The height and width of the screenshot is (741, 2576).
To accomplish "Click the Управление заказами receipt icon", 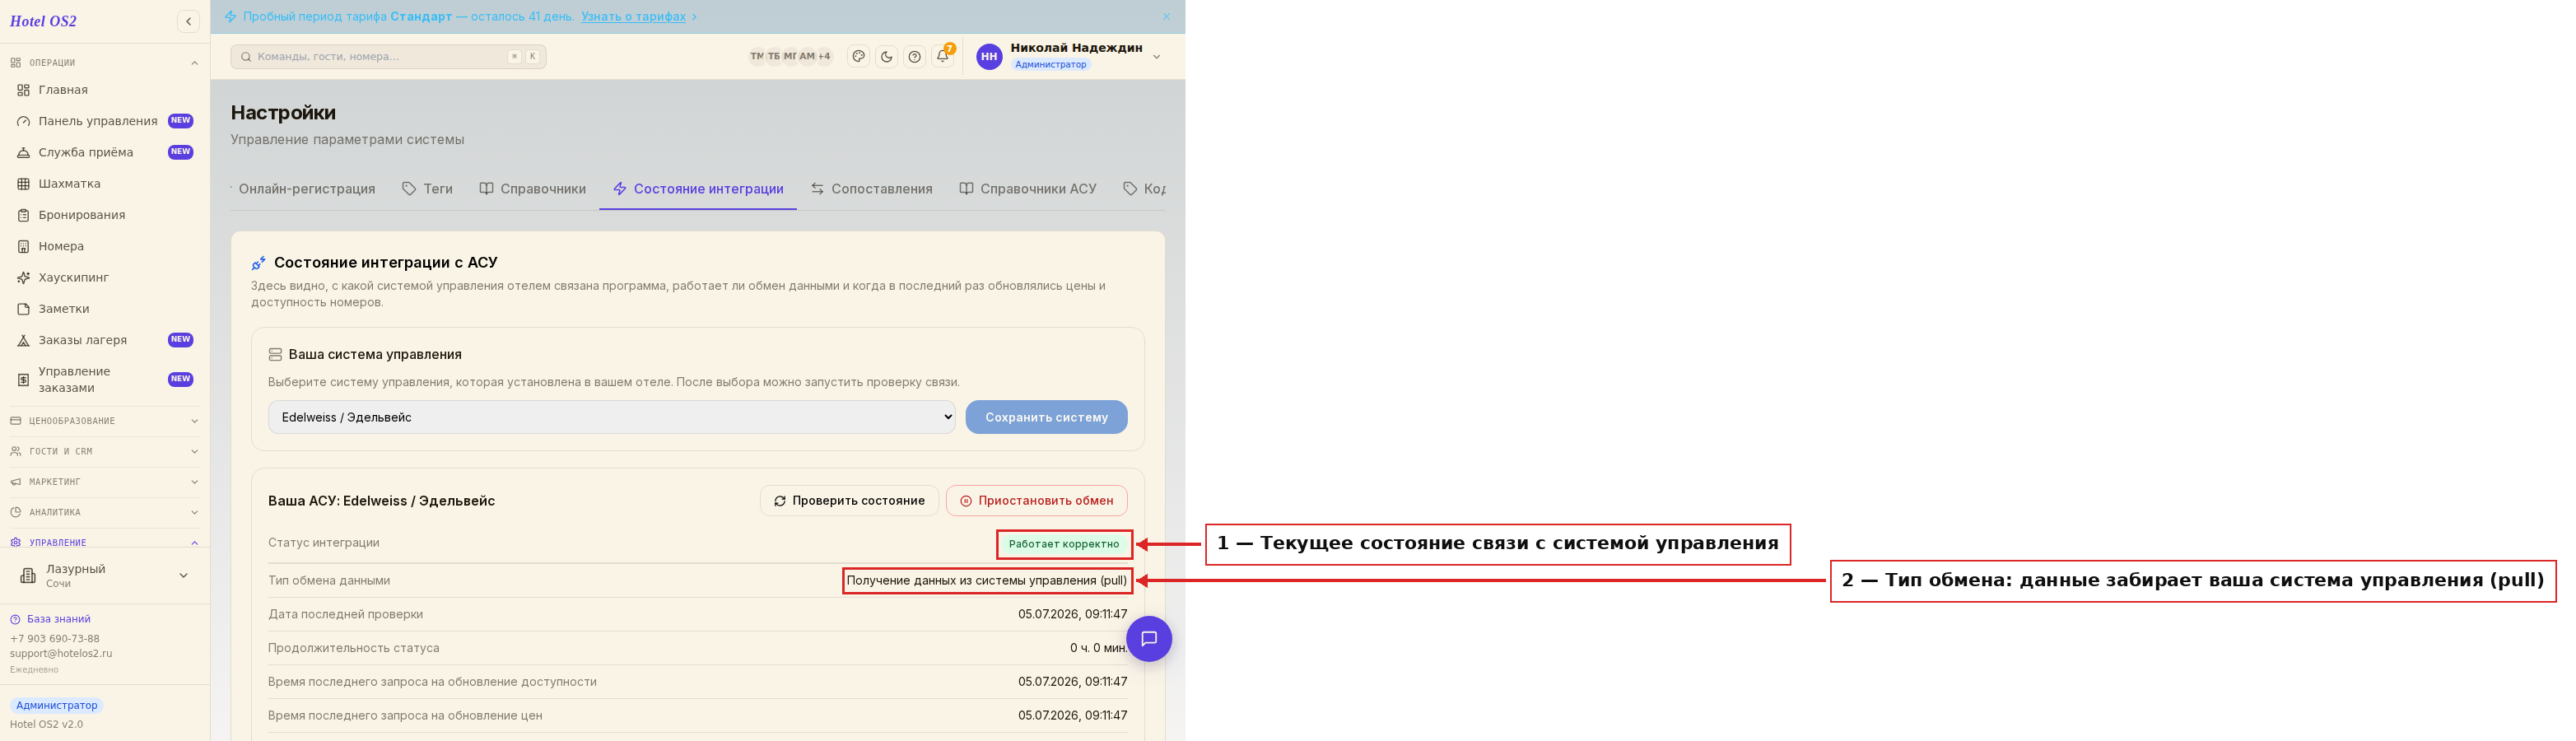I will (24, 380).
